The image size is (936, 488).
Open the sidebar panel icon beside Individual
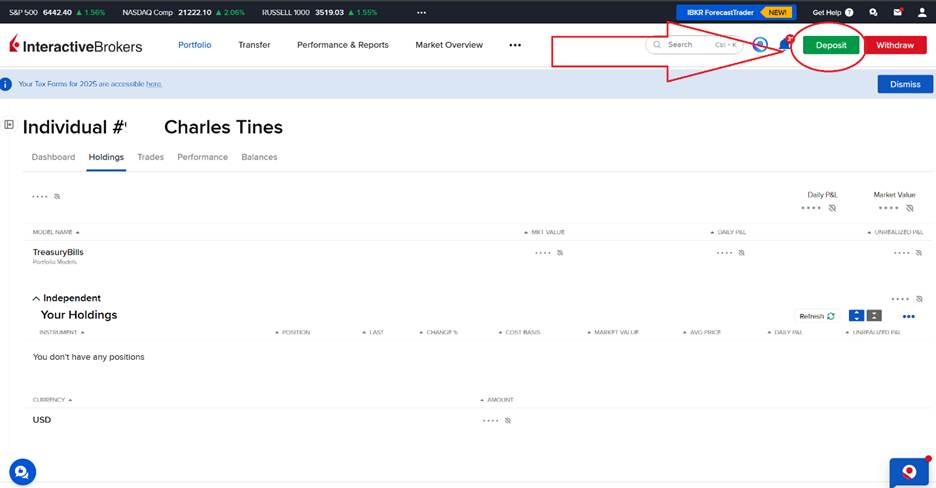9,125
